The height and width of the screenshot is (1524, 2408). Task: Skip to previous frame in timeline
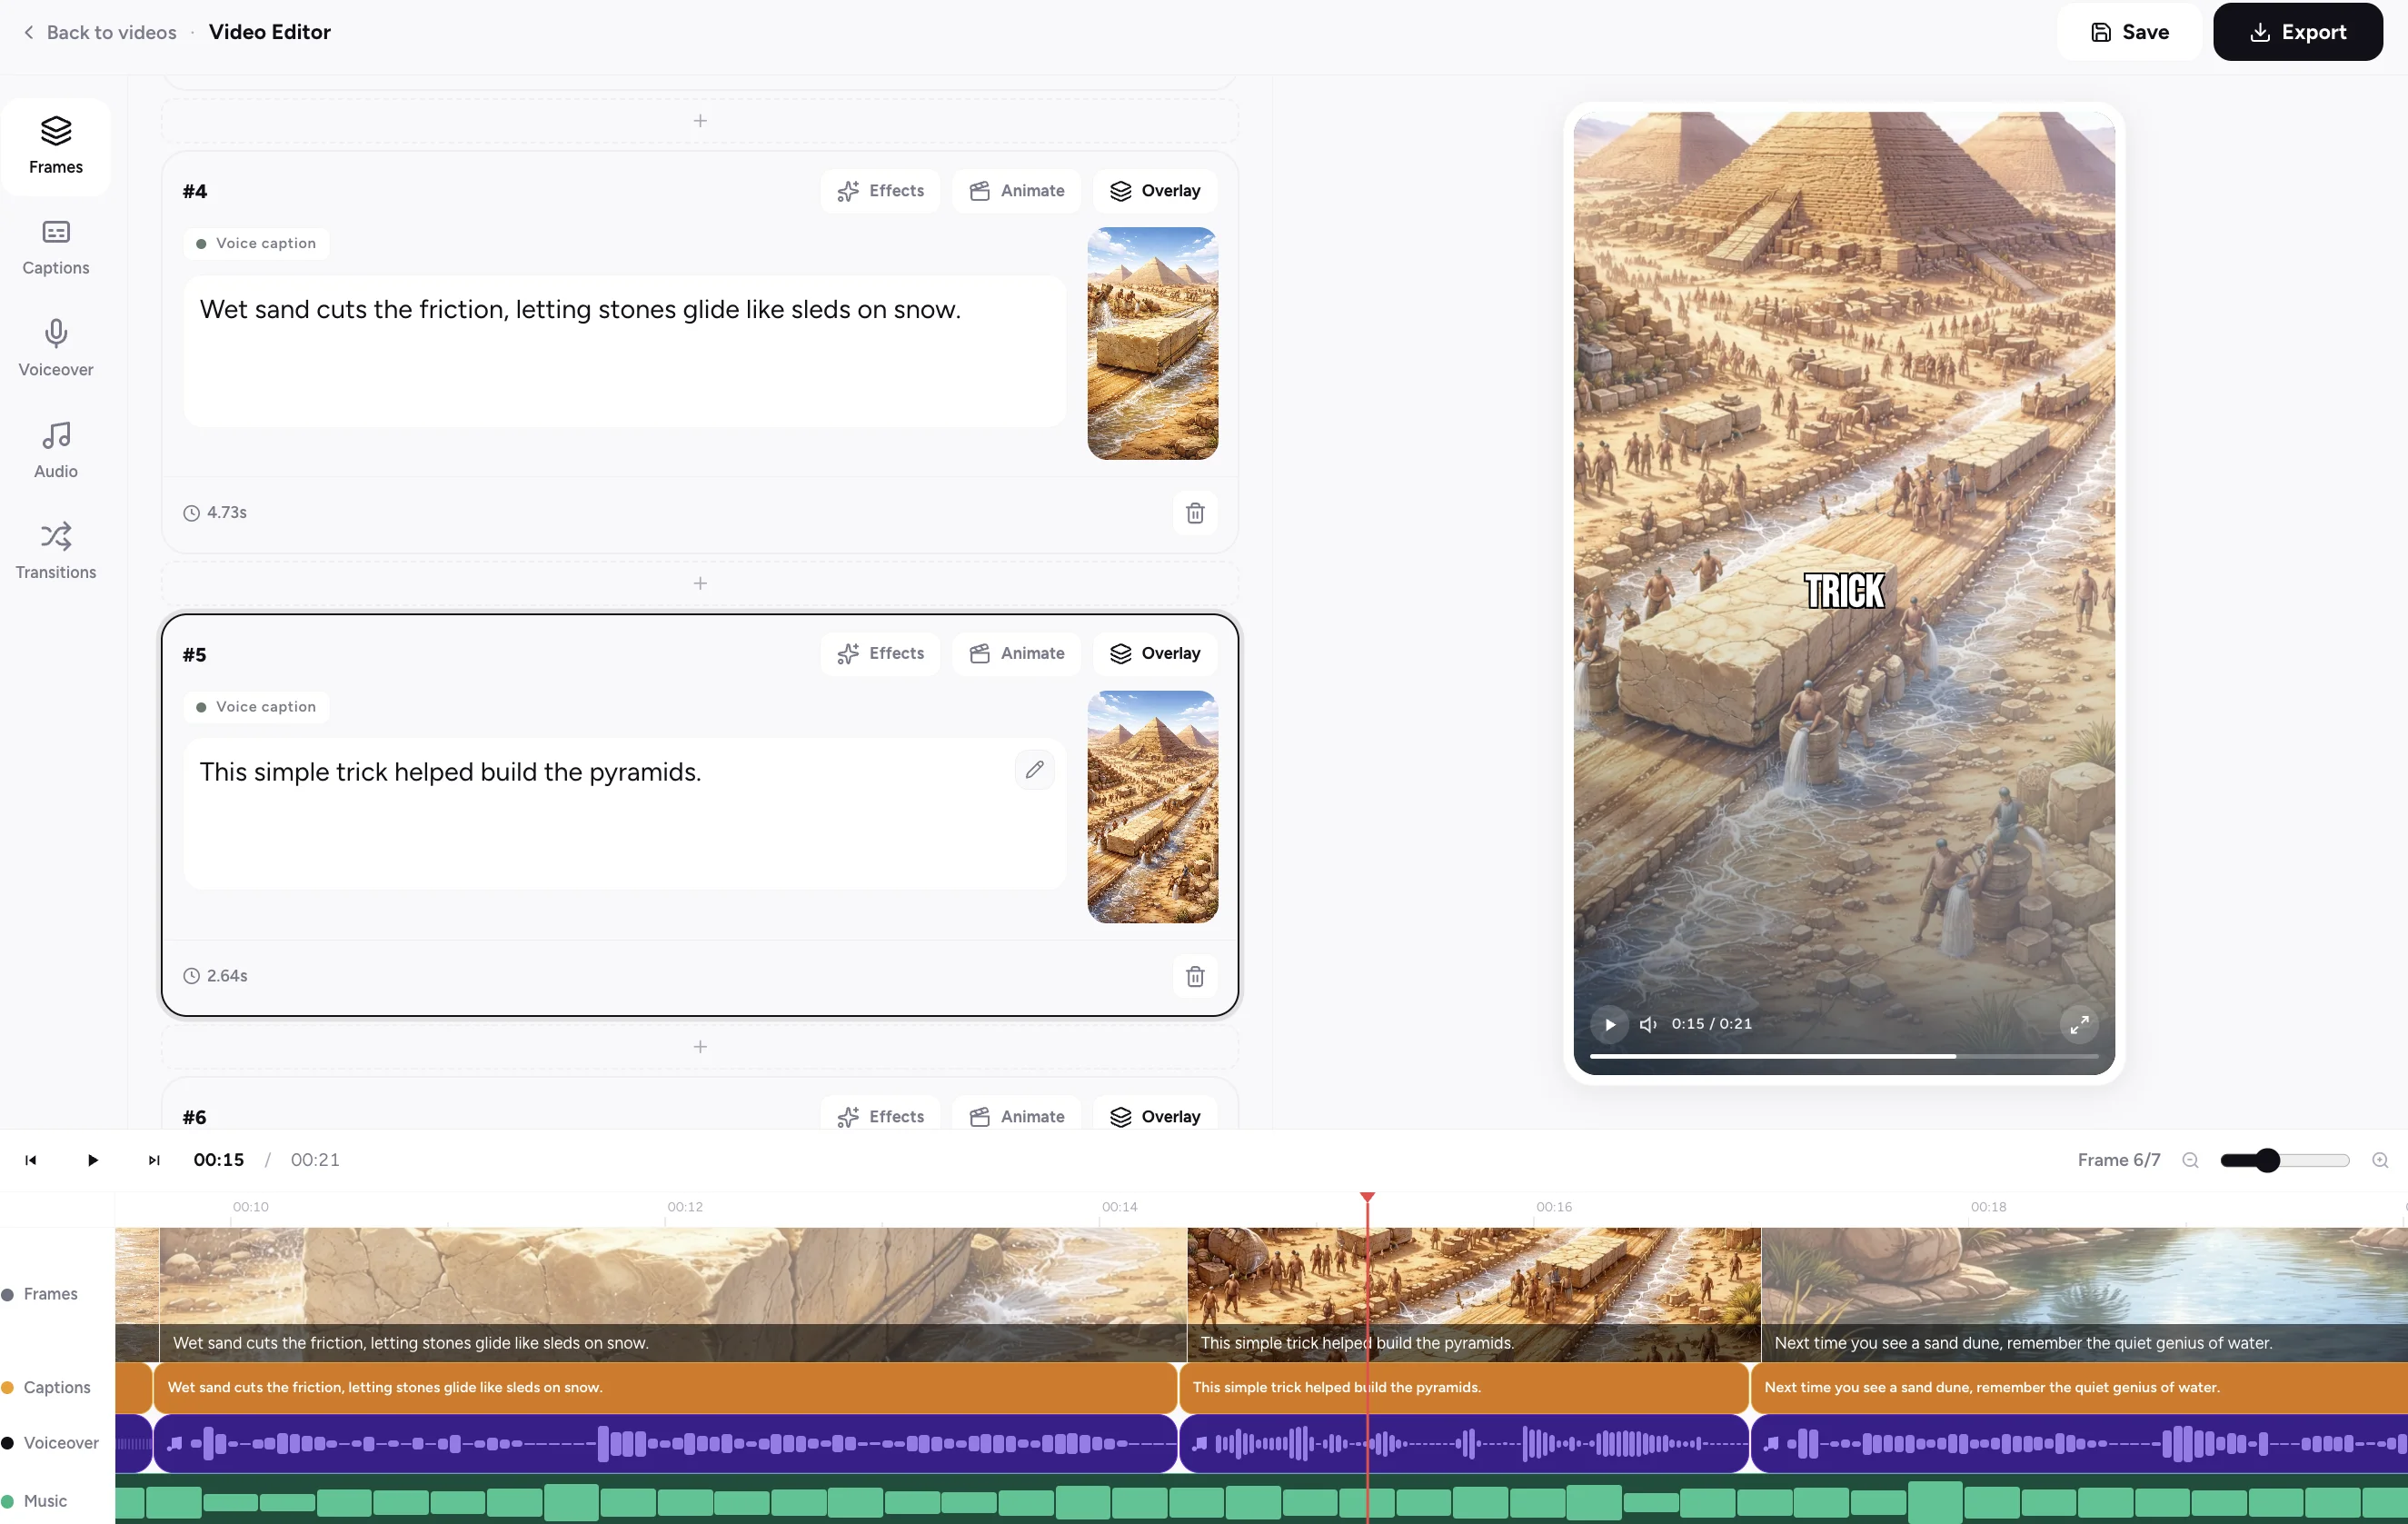(x=31, y=1160)
